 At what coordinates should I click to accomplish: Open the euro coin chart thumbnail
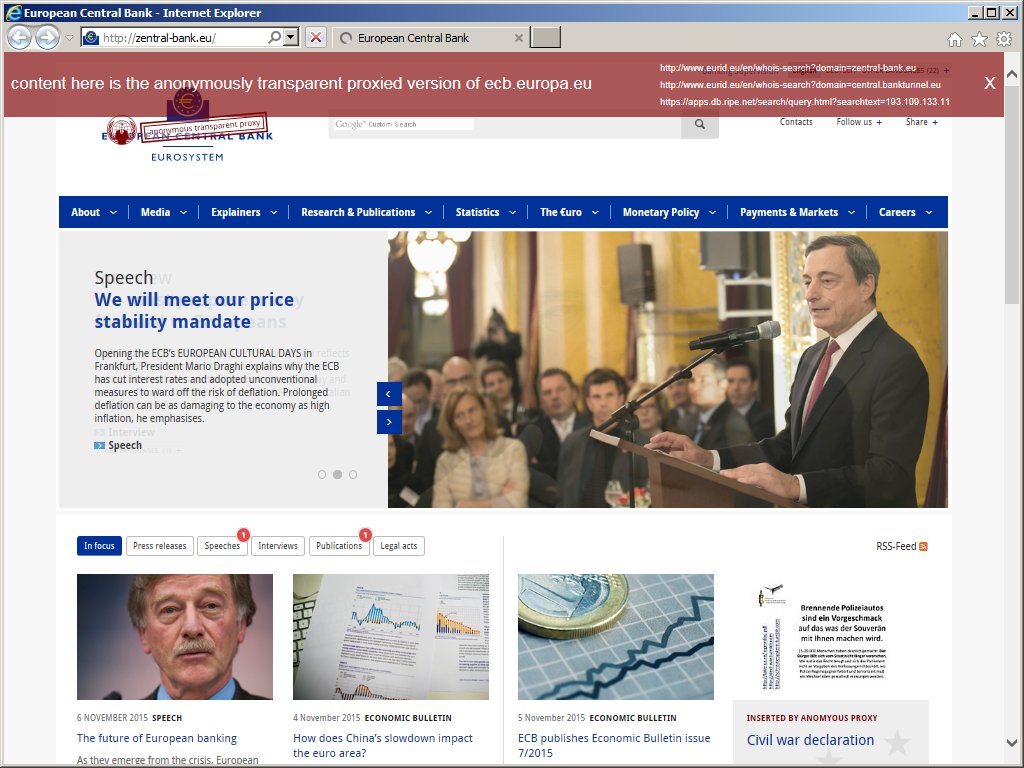pos(616,637)
